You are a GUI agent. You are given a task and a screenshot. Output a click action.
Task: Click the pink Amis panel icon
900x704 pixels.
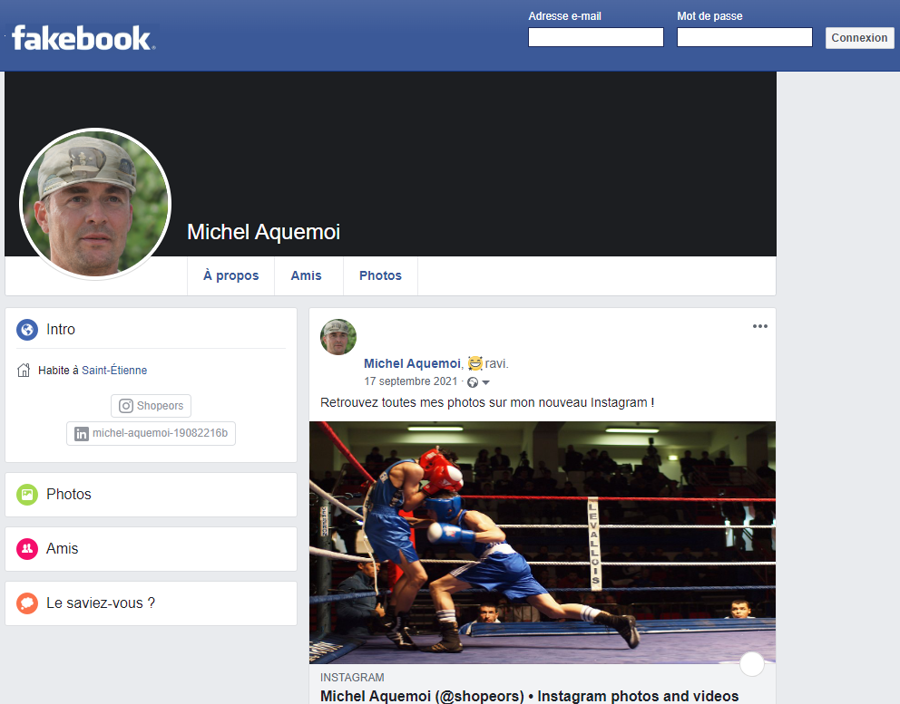pyautogui.click(x=27, y=549)
